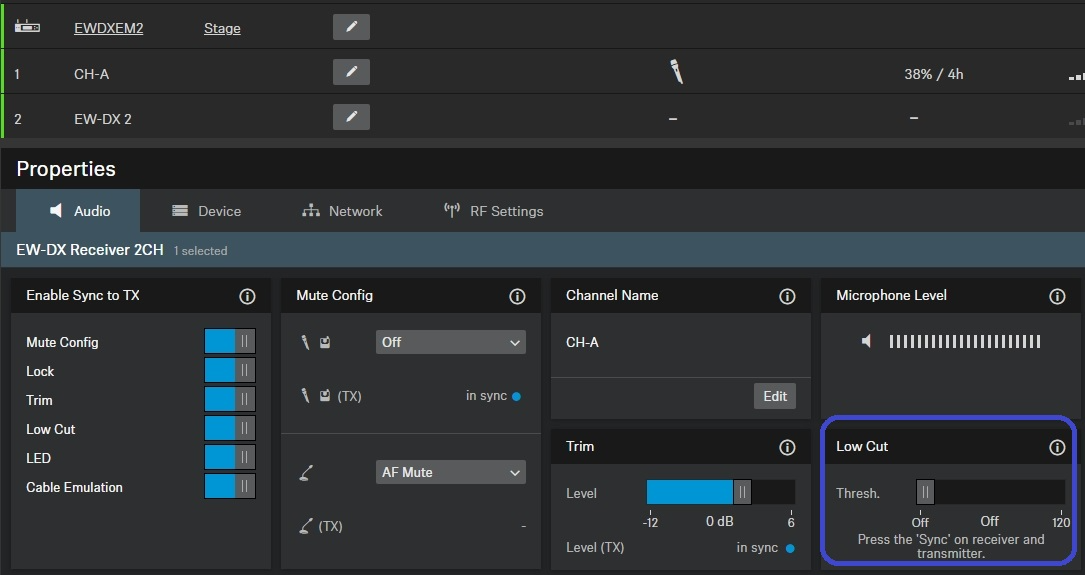The image size is (1085, 575).
Task: Open the mute mode dropdown set to Off
Action: coord(451,342)
